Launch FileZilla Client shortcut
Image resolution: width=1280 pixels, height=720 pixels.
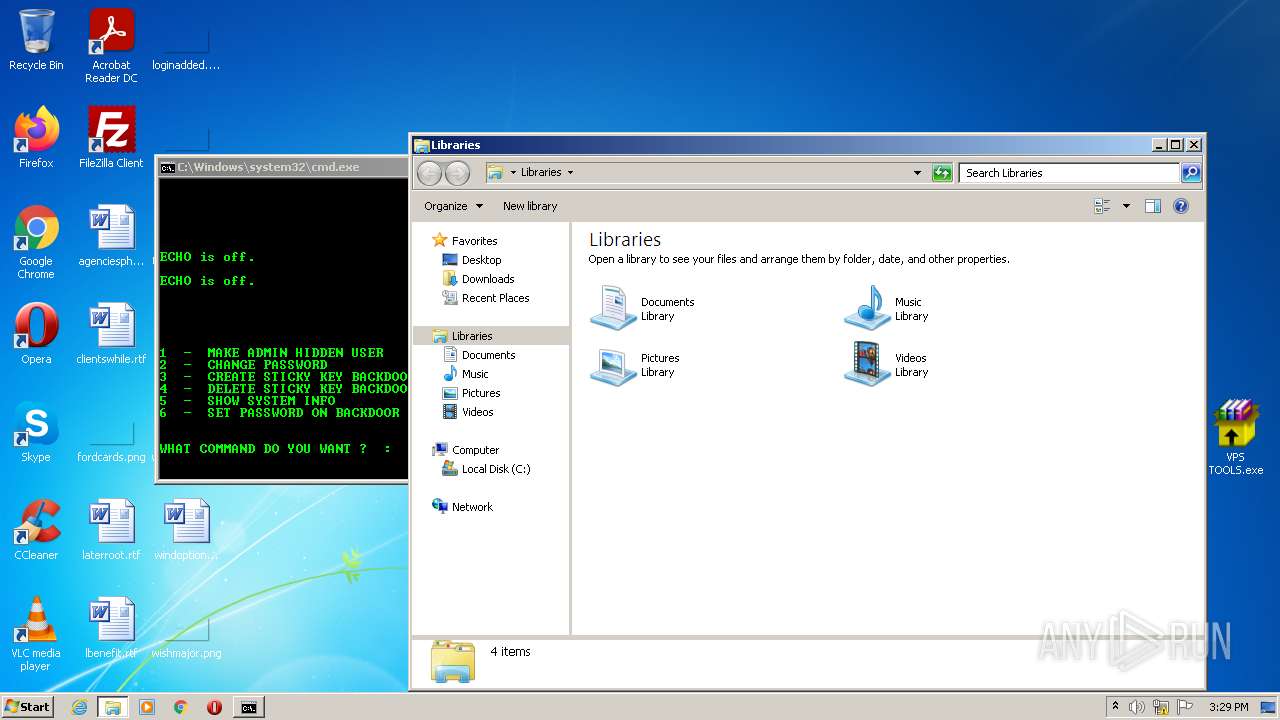[x=111, y=138]
